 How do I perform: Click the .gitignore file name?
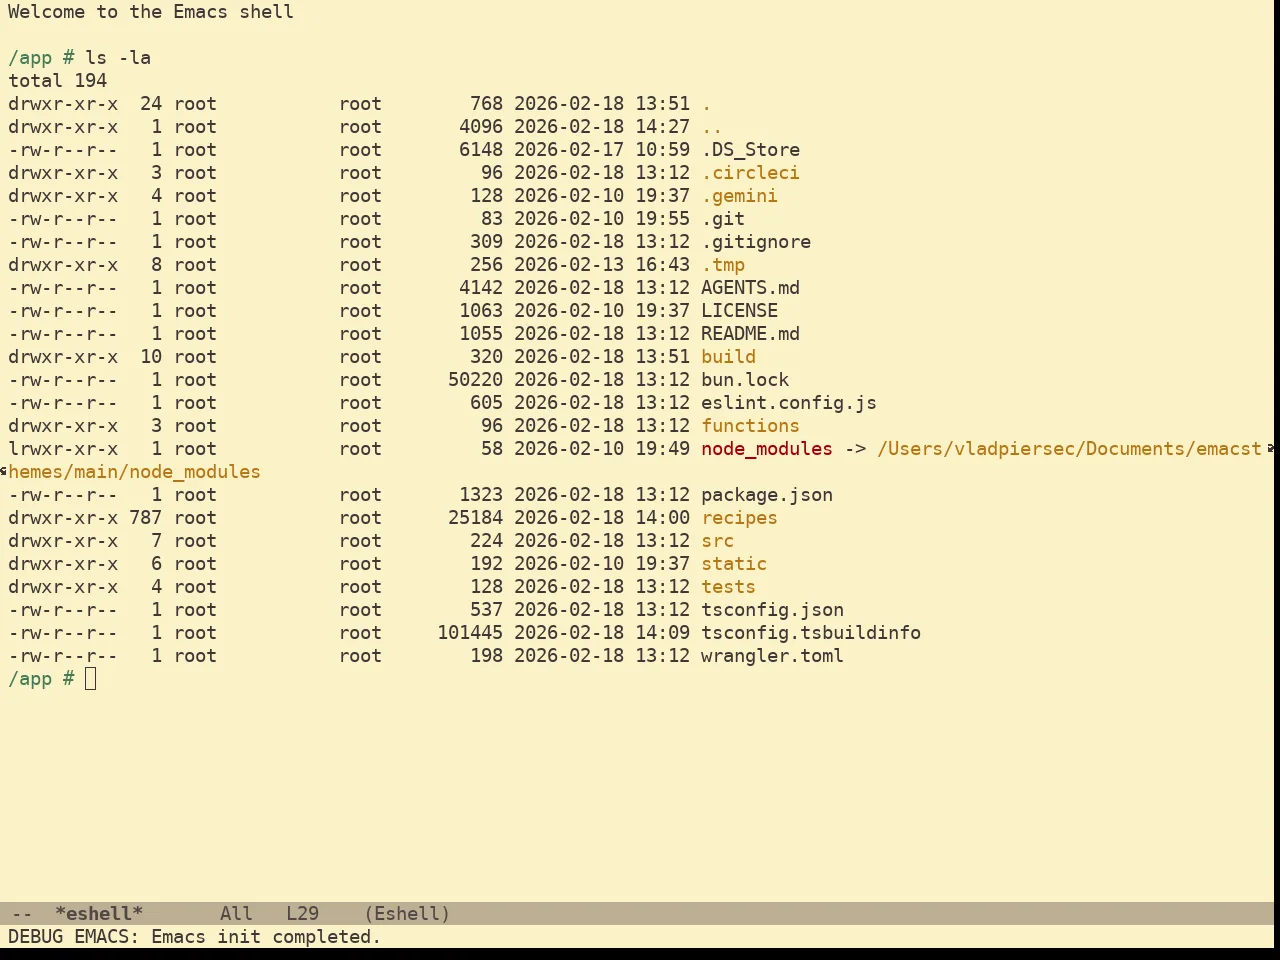tap(756, 242)
